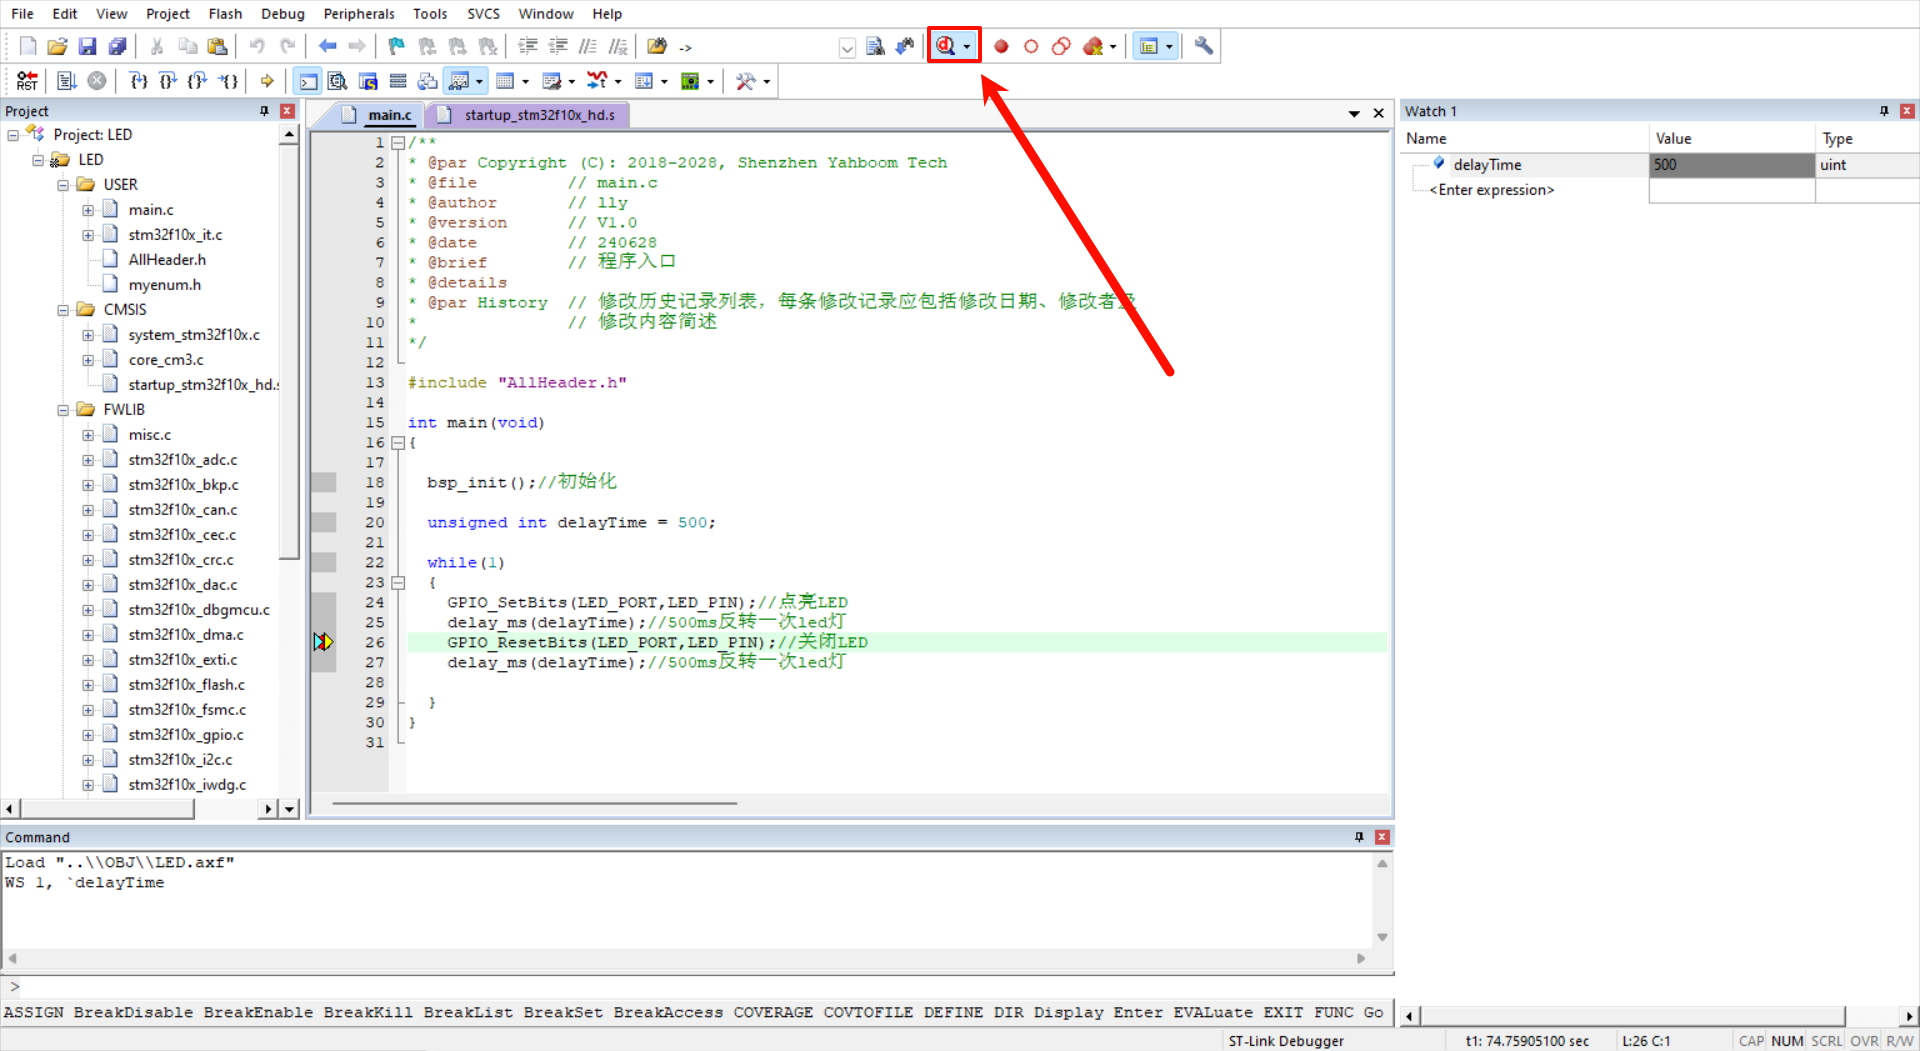Disable all breakpoints

point(1061,46)
